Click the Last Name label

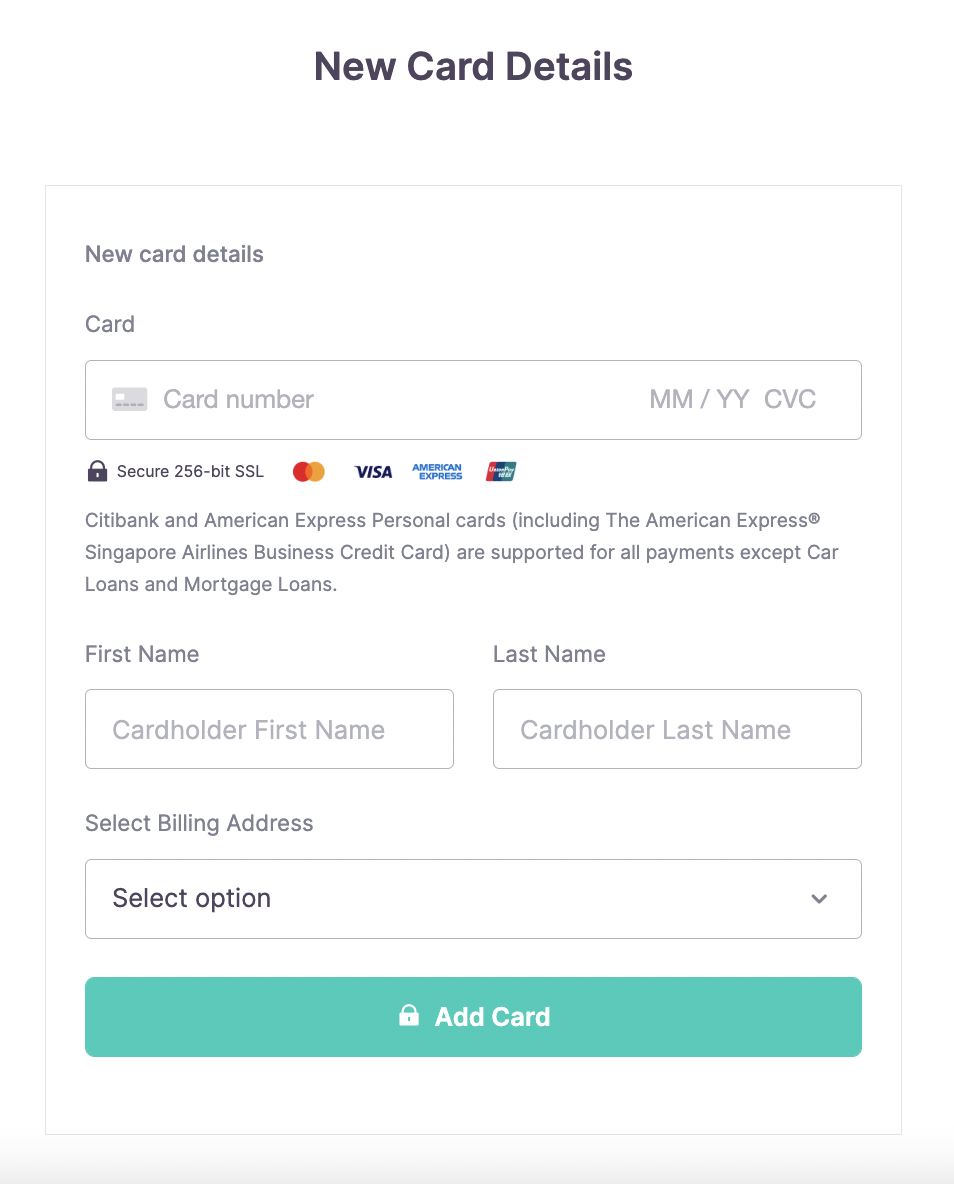pyautogui.click(x=549, y=654)
